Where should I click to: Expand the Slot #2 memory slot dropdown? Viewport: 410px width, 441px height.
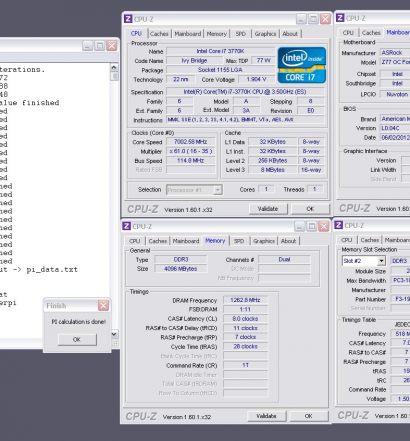click(381, 261)
